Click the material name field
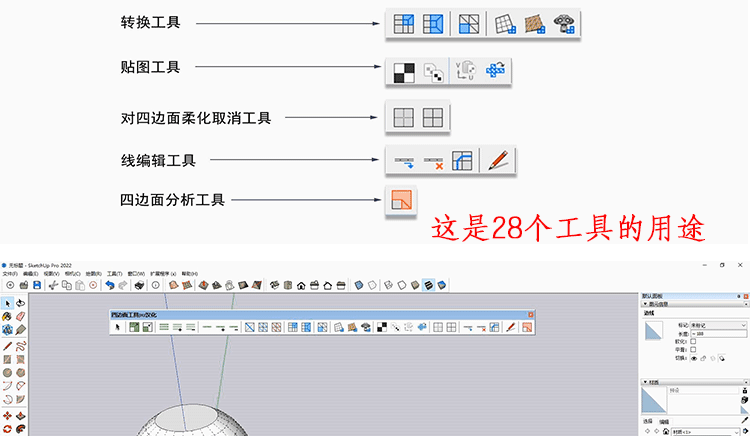The height and width of the screenshot is (436, 750). [704, 391]
